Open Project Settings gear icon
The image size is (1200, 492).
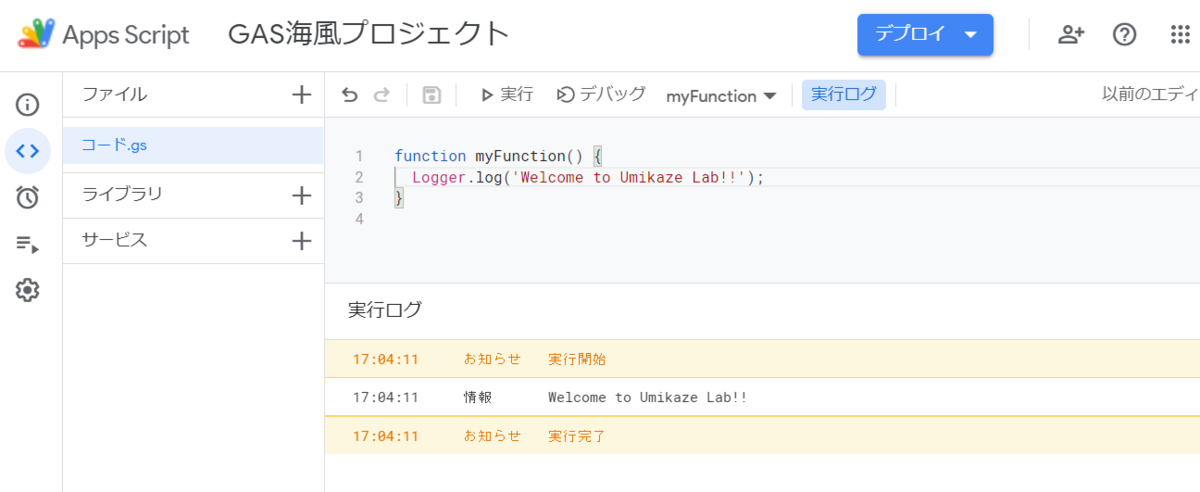(28, 290)
